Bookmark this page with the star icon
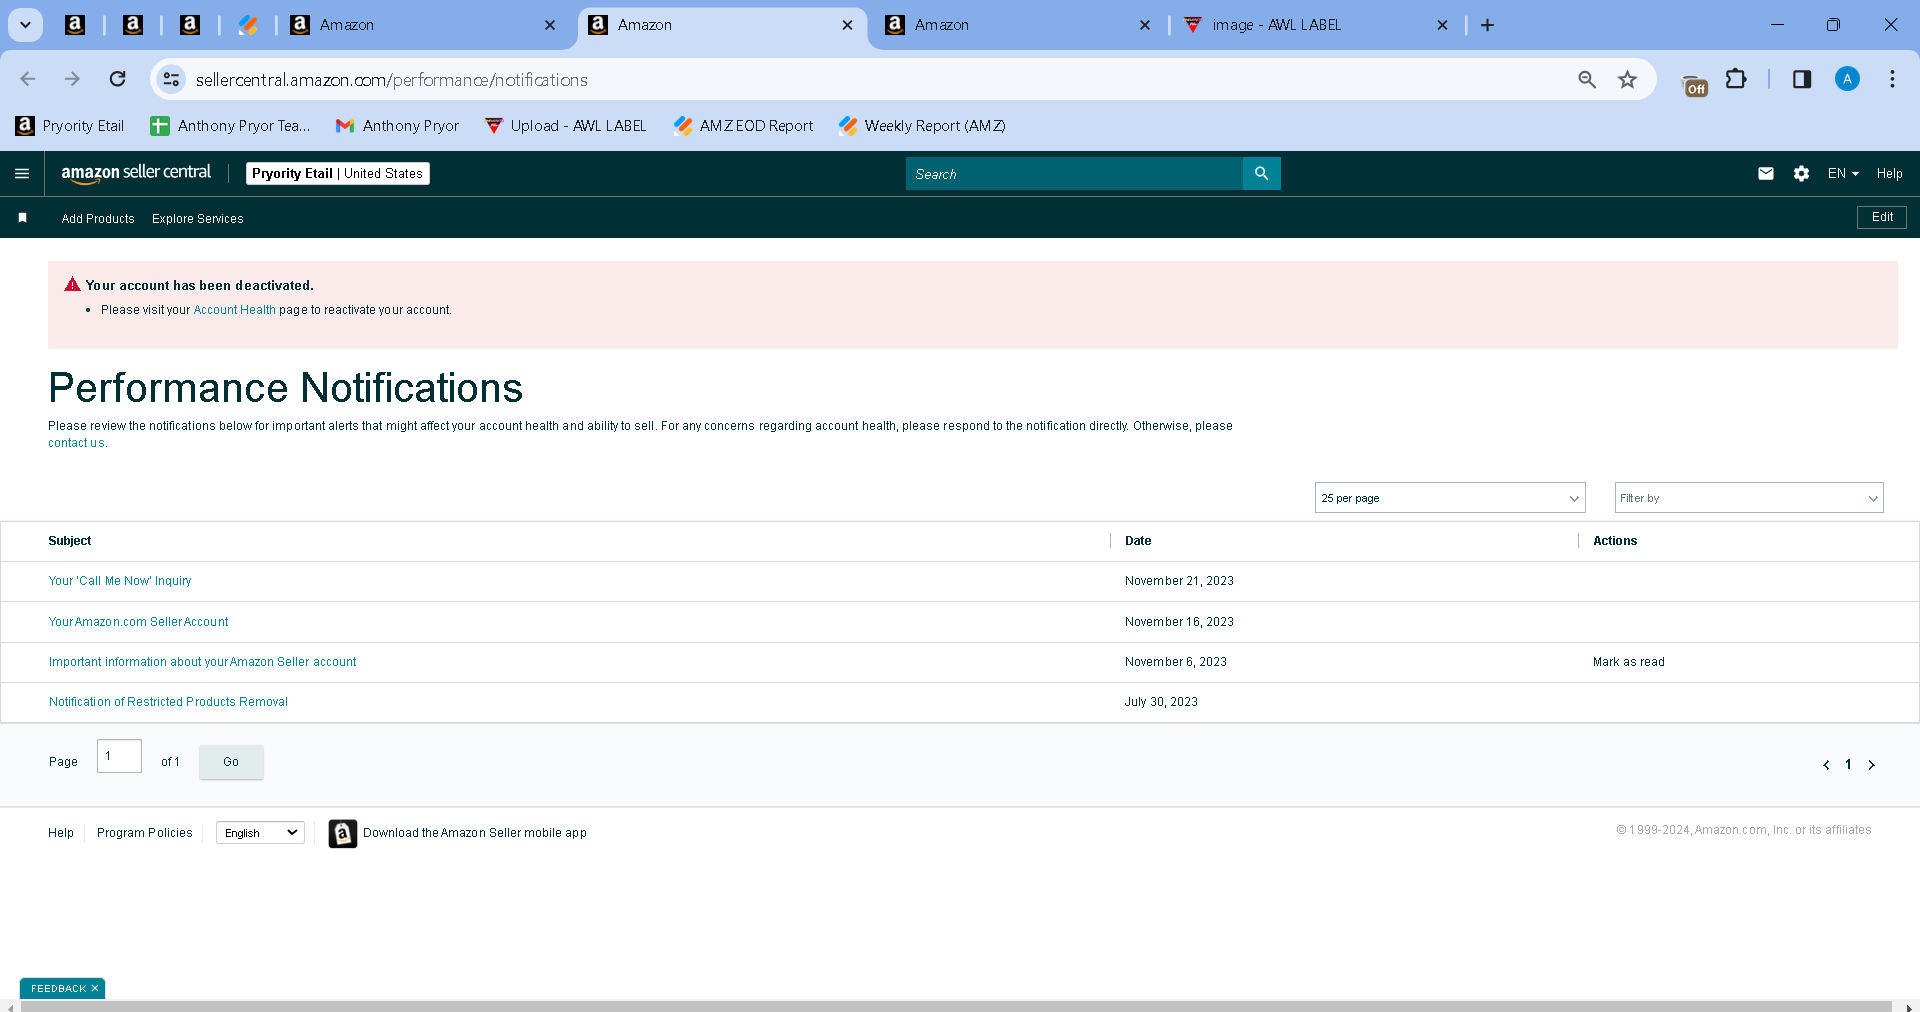This screenshot has height=1012, width=1920. 1628,79
